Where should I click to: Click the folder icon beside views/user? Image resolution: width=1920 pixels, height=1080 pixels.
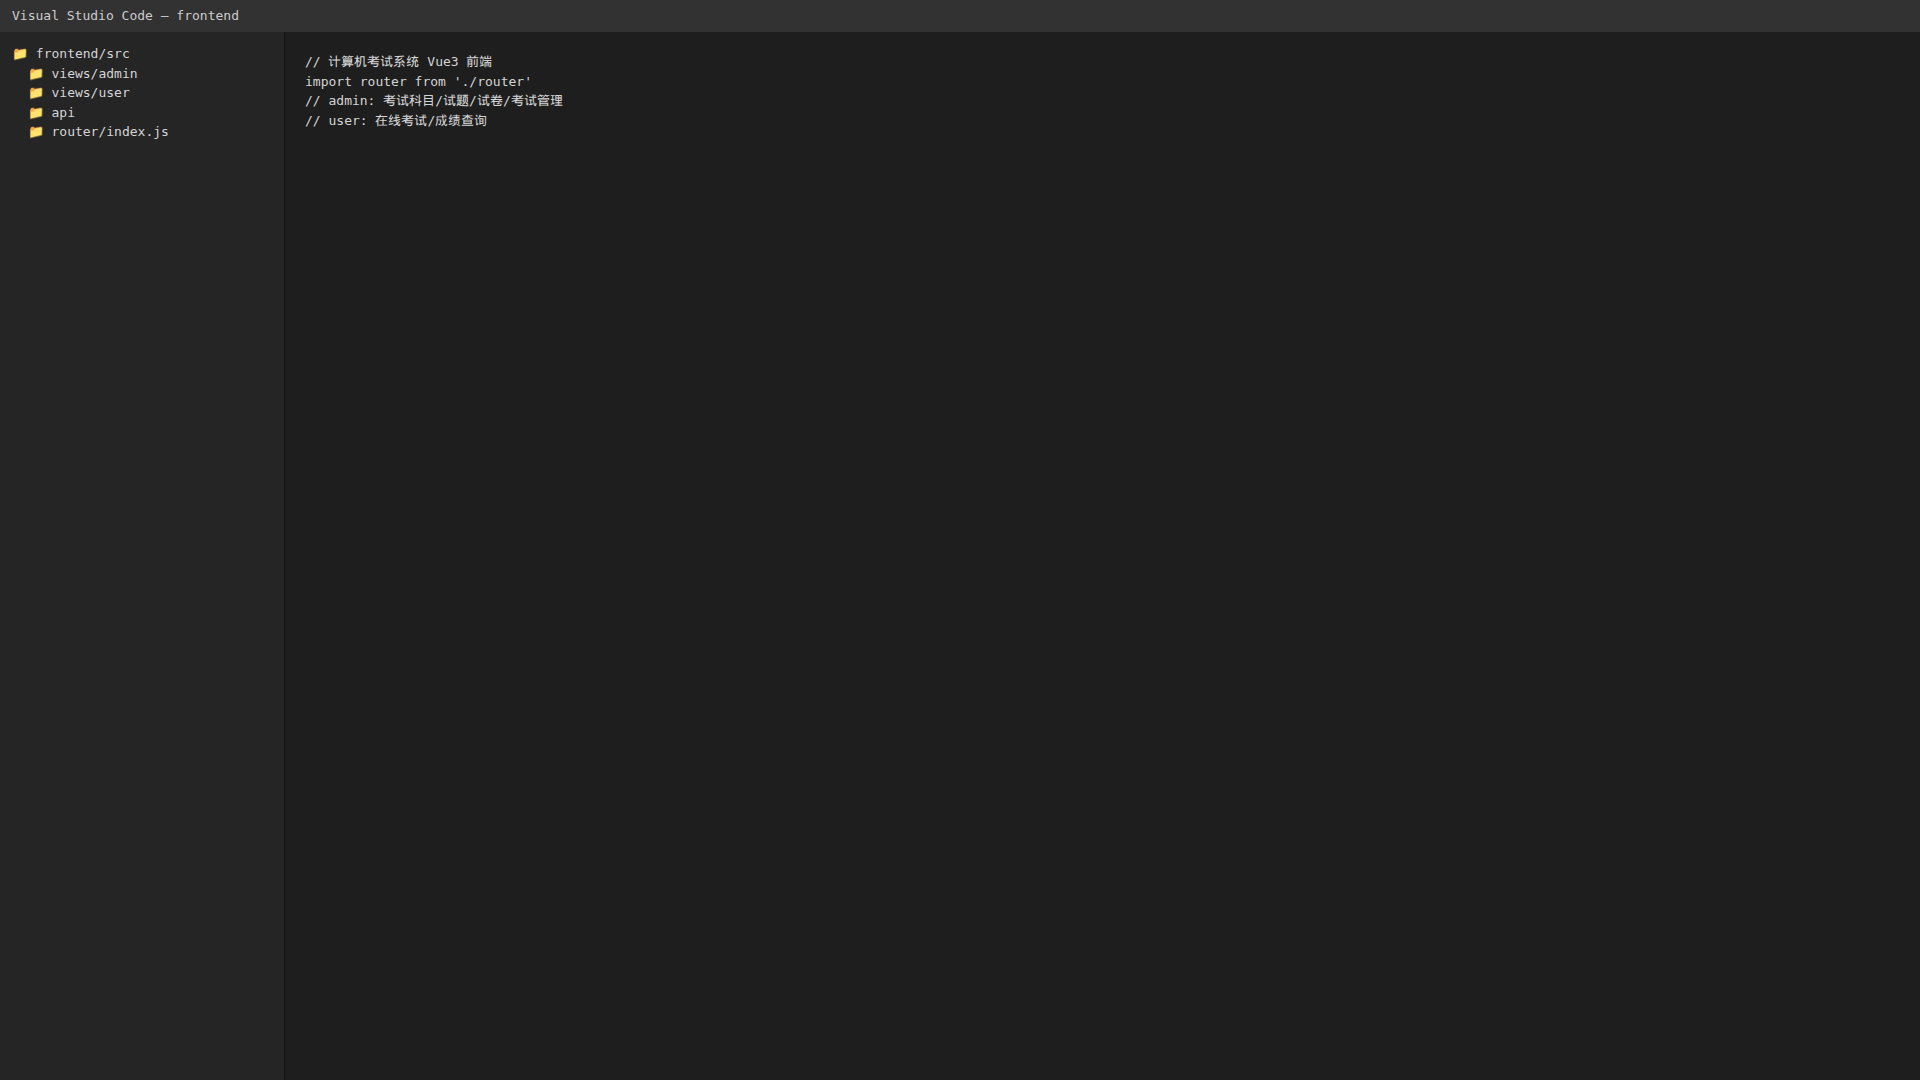[x=36, y=93]
